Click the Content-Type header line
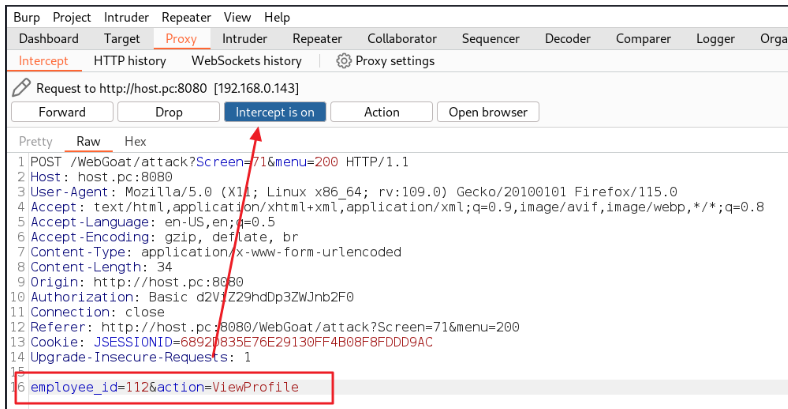Screen dimensions: 788x409 (x=216, y=252)
